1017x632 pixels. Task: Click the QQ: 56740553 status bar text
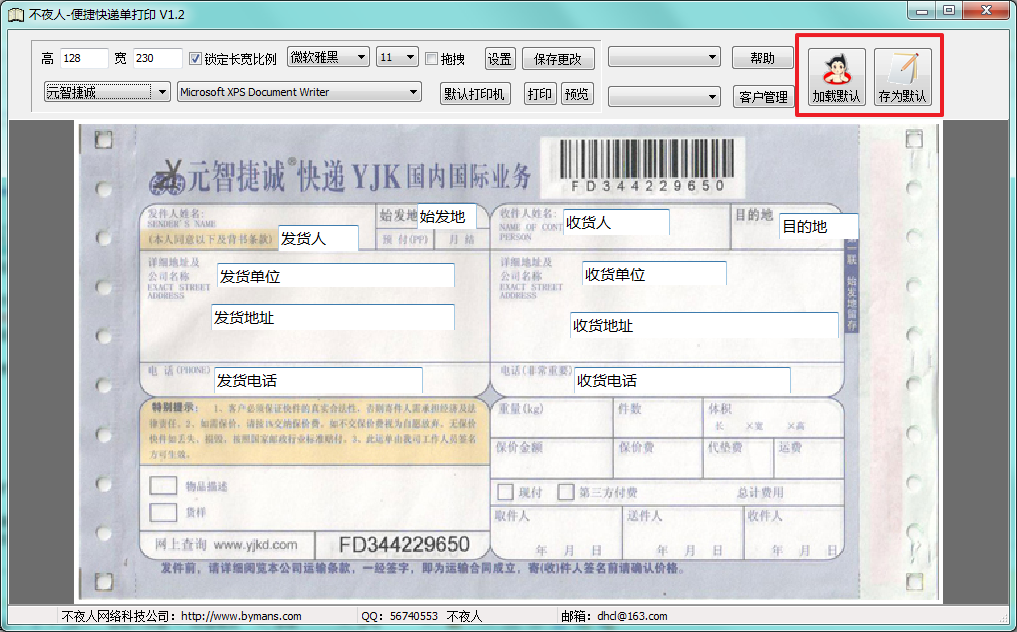pos(400,616)
